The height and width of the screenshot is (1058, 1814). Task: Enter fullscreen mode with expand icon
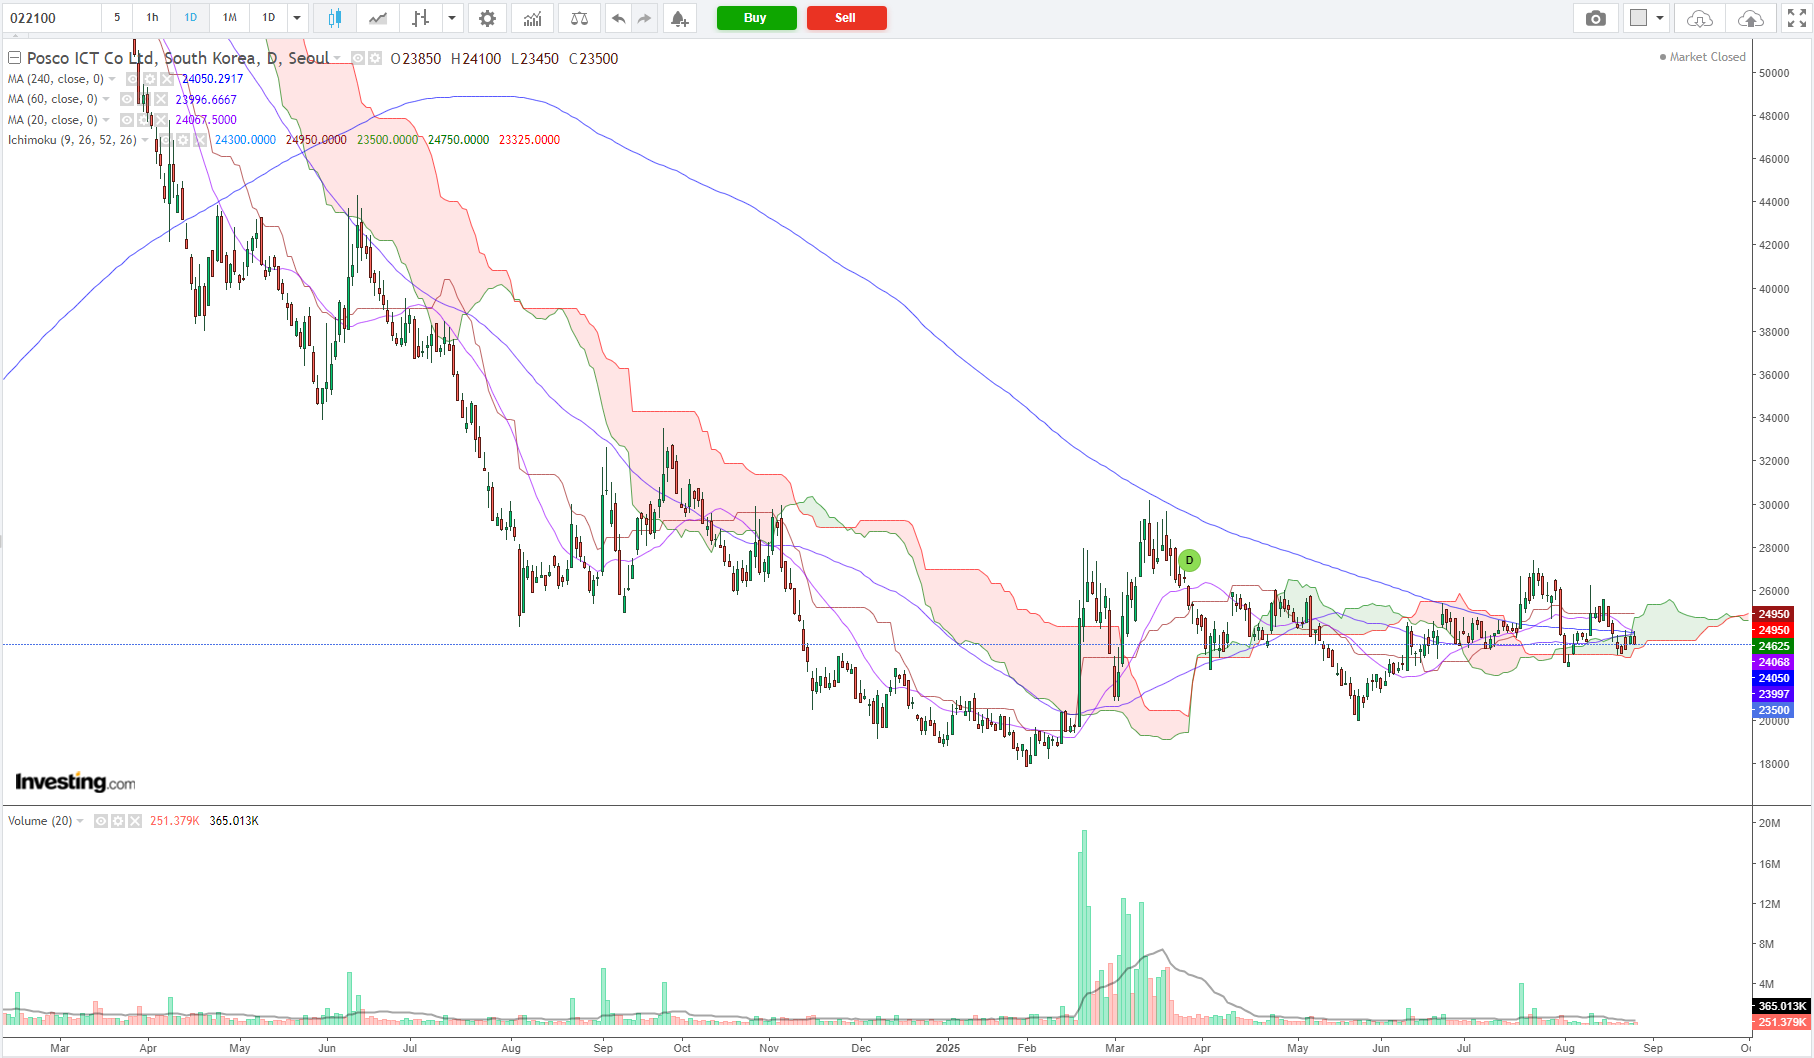(x=1797, y=18)
